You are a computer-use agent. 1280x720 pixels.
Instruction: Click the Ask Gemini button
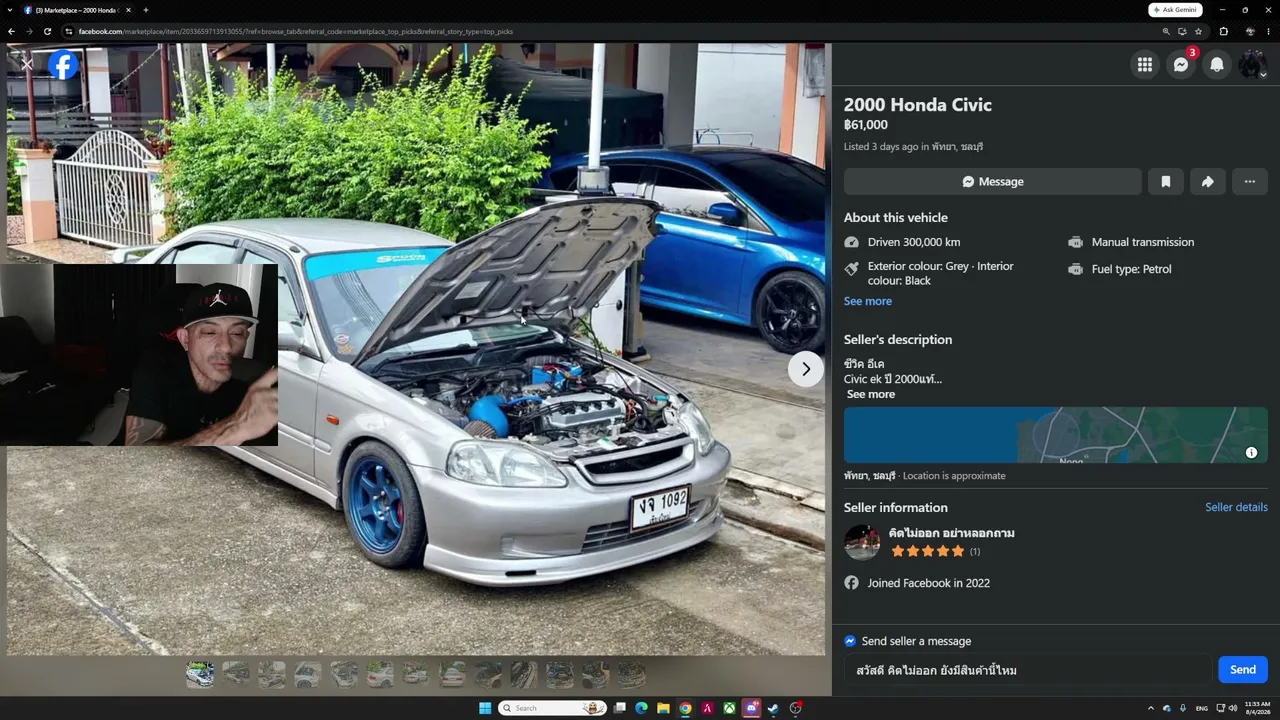(1176, 10)
